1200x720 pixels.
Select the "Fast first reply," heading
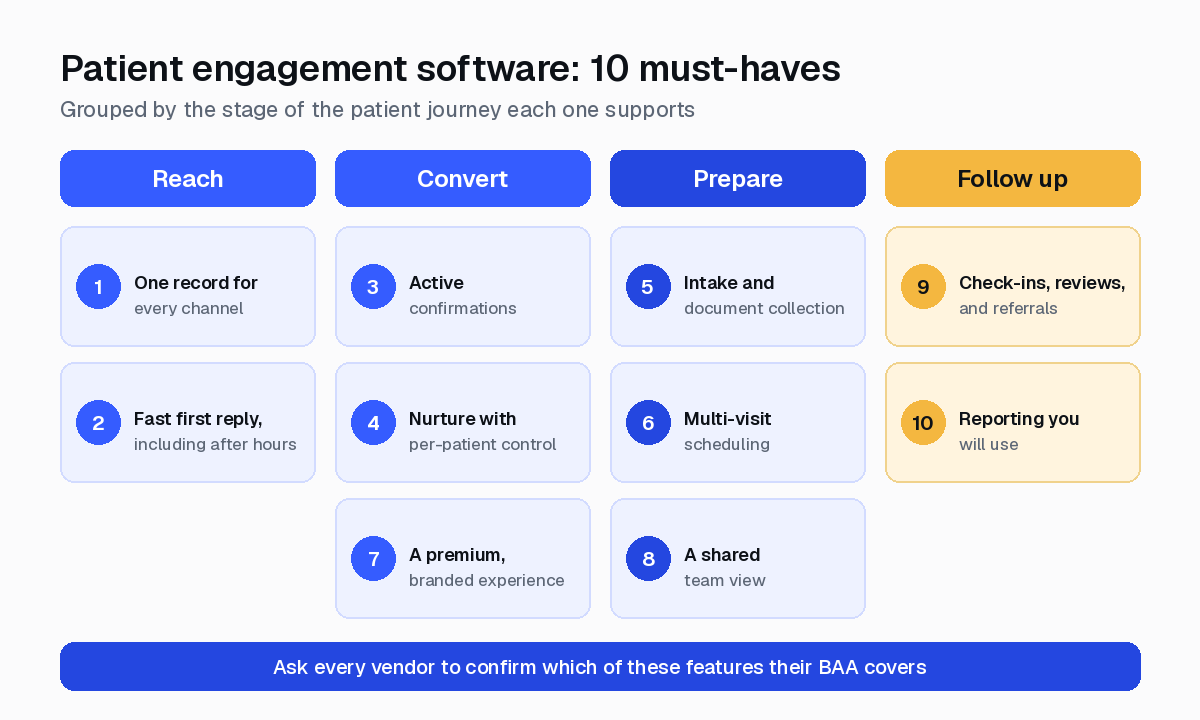coord(198,419)
